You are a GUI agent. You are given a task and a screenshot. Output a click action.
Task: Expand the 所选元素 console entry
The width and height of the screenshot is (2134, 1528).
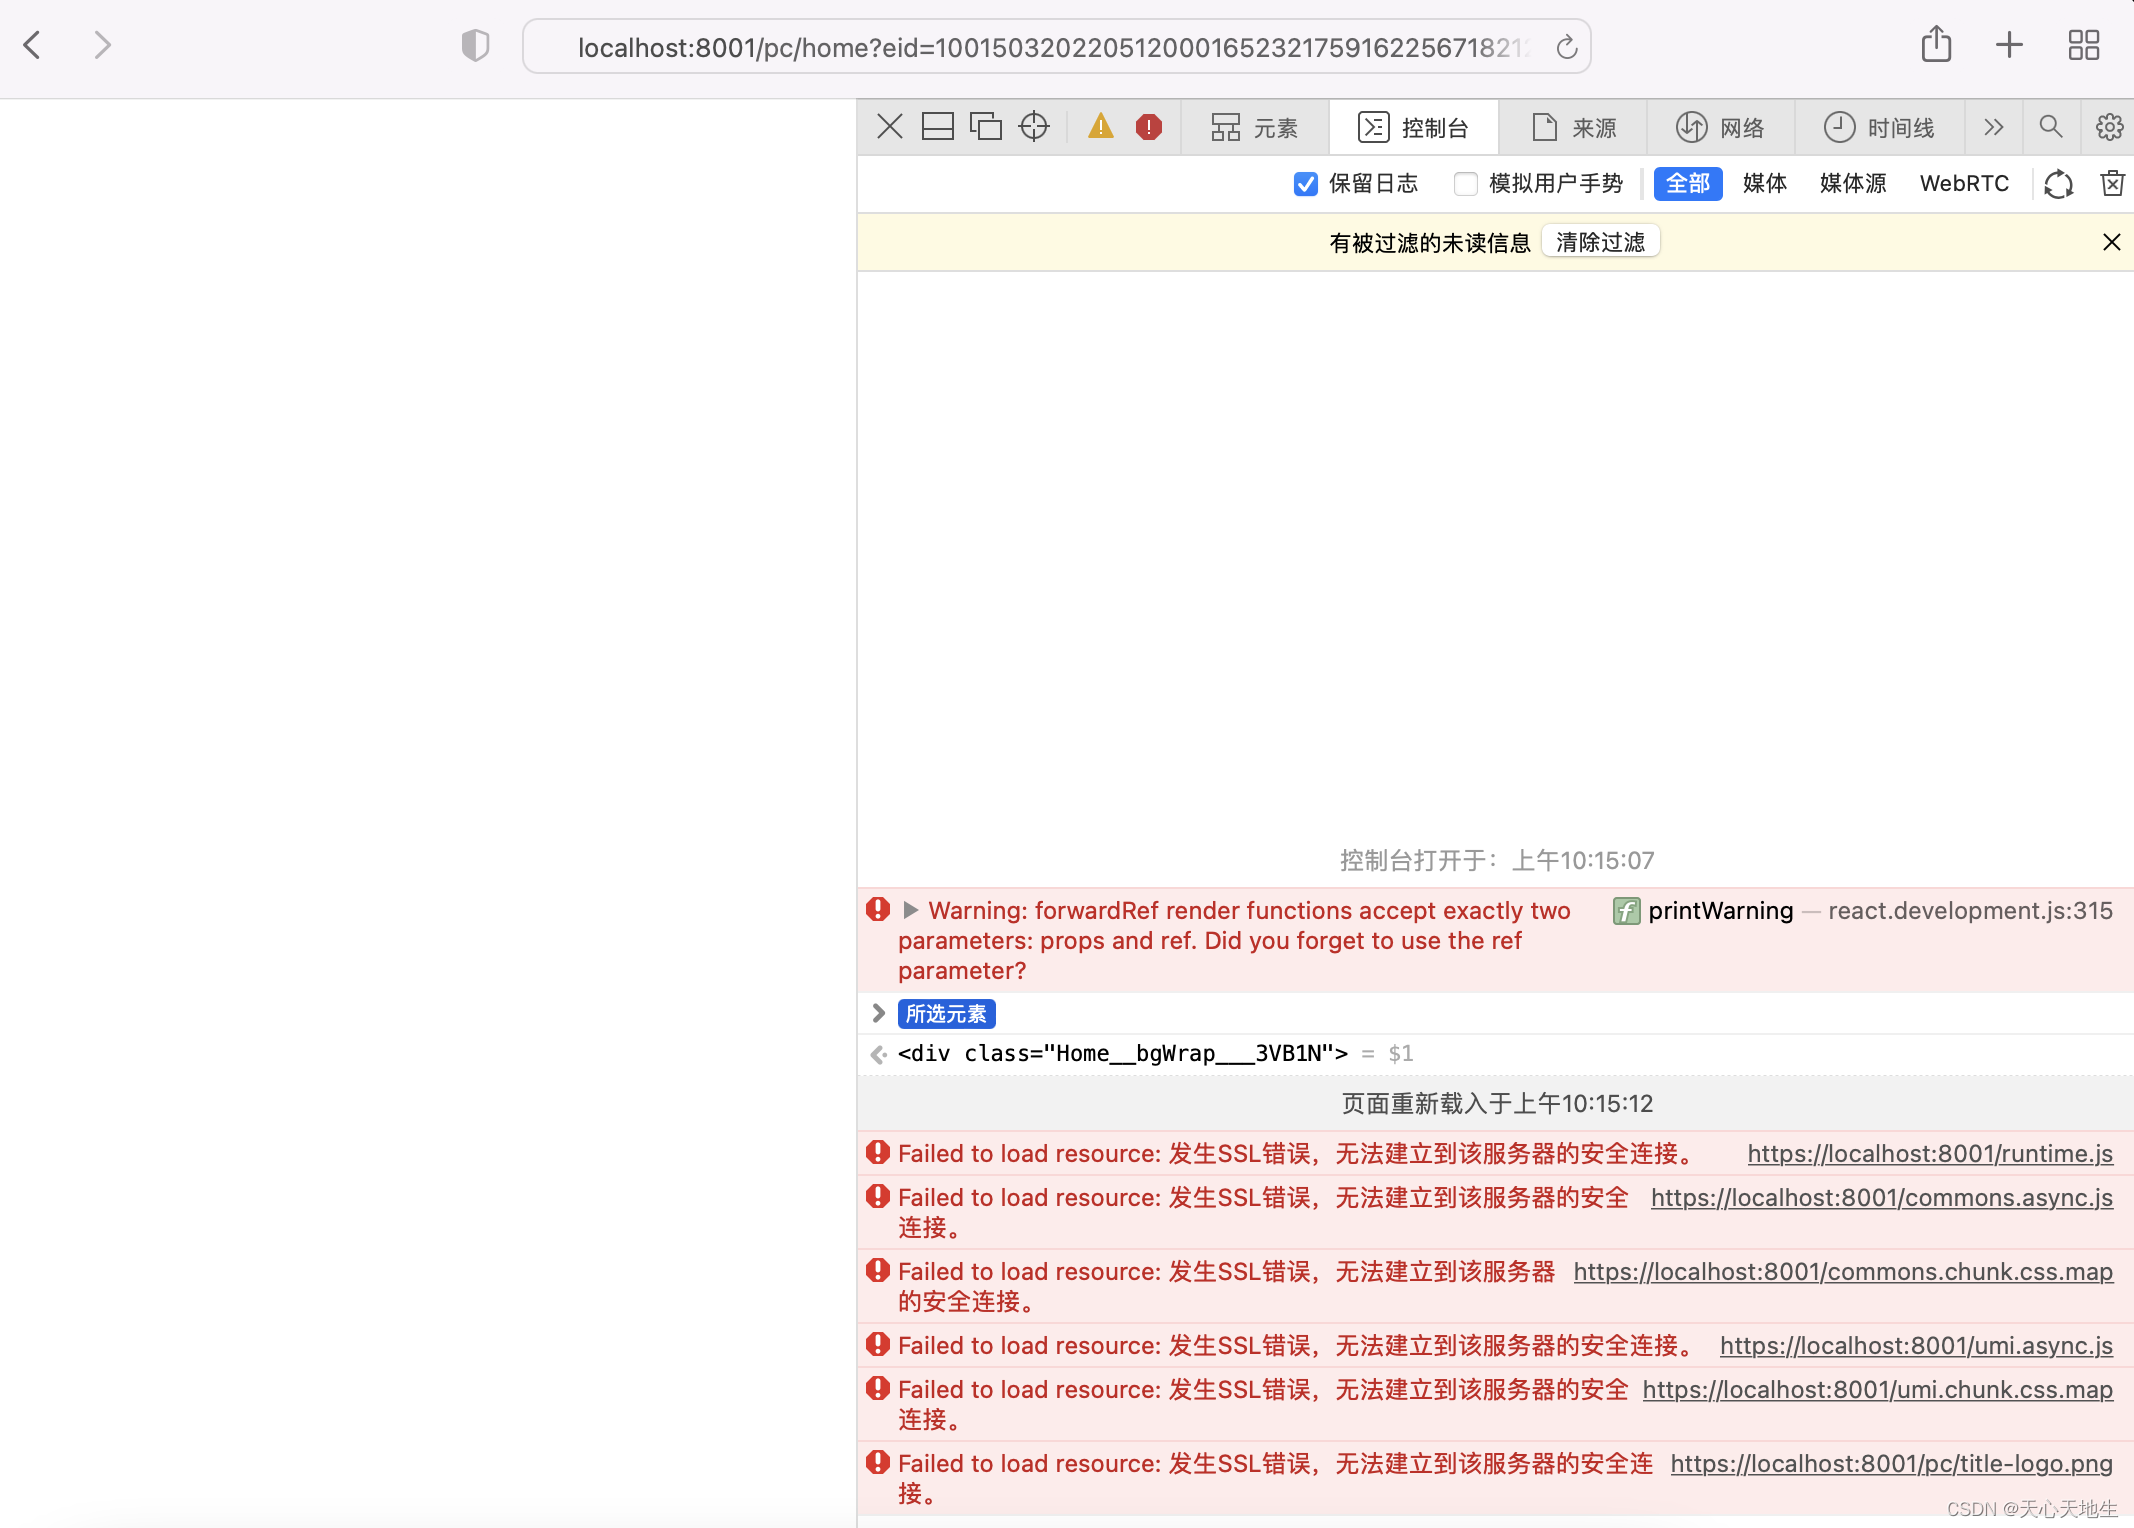pyautogui.click(x=879, y=1014)
